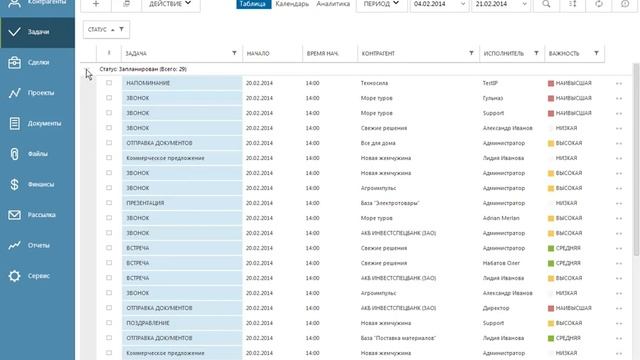Screen dimensions: 640x360
Task: Open the Проекты section in the sidebar
Action: (x=37, y=93)
